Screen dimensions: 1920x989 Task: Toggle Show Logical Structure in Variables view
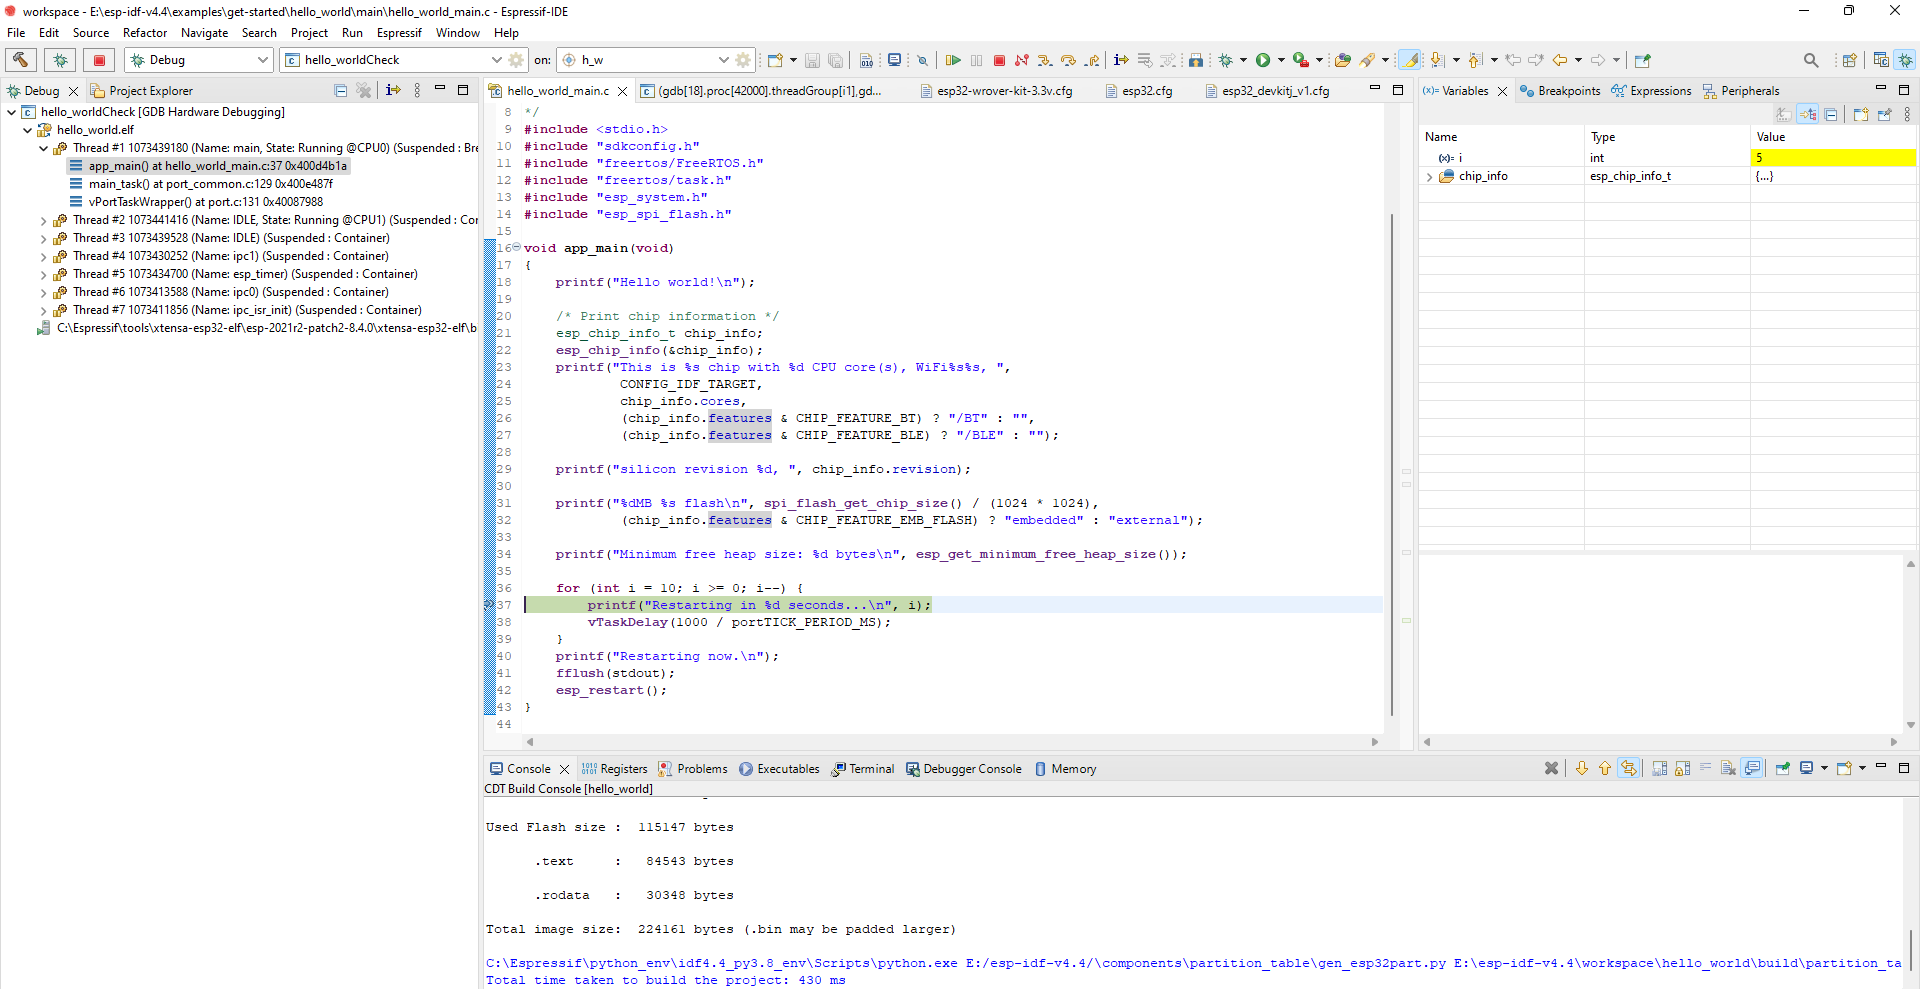point(1808,115)
